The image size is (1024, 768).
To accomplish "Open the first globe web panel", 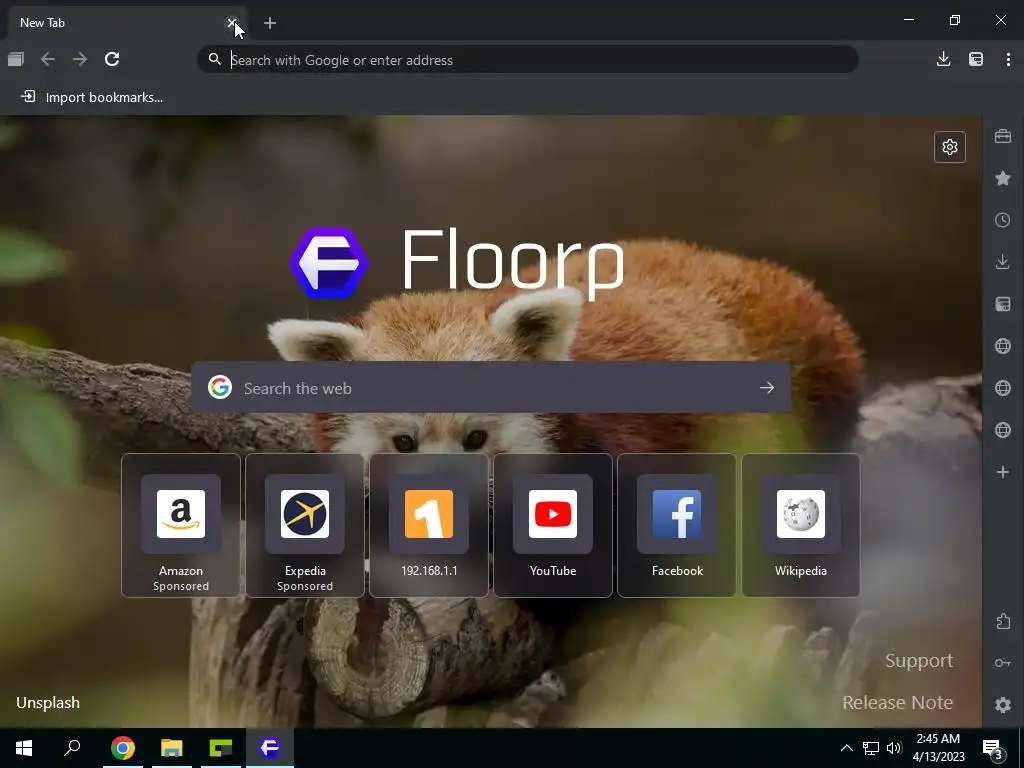I will click(x=1003, y=346).
